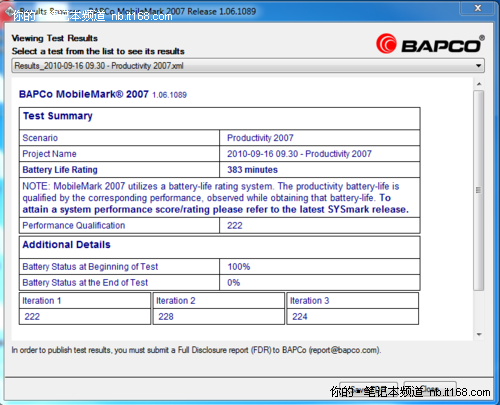
Task: Click 'Battery Status at Beginning of Test' label
Action: (x=90, y=267)
